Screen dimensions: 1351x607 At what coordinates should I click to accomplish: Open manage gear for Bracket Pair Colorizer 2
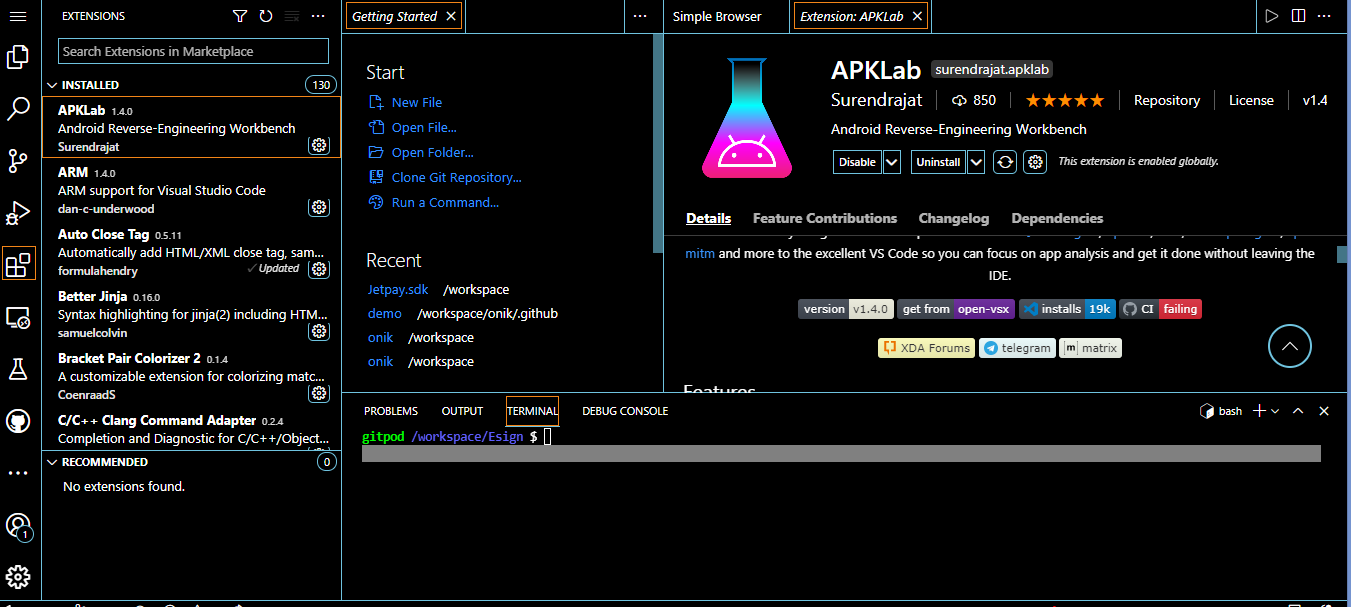(x=319, y=393)
